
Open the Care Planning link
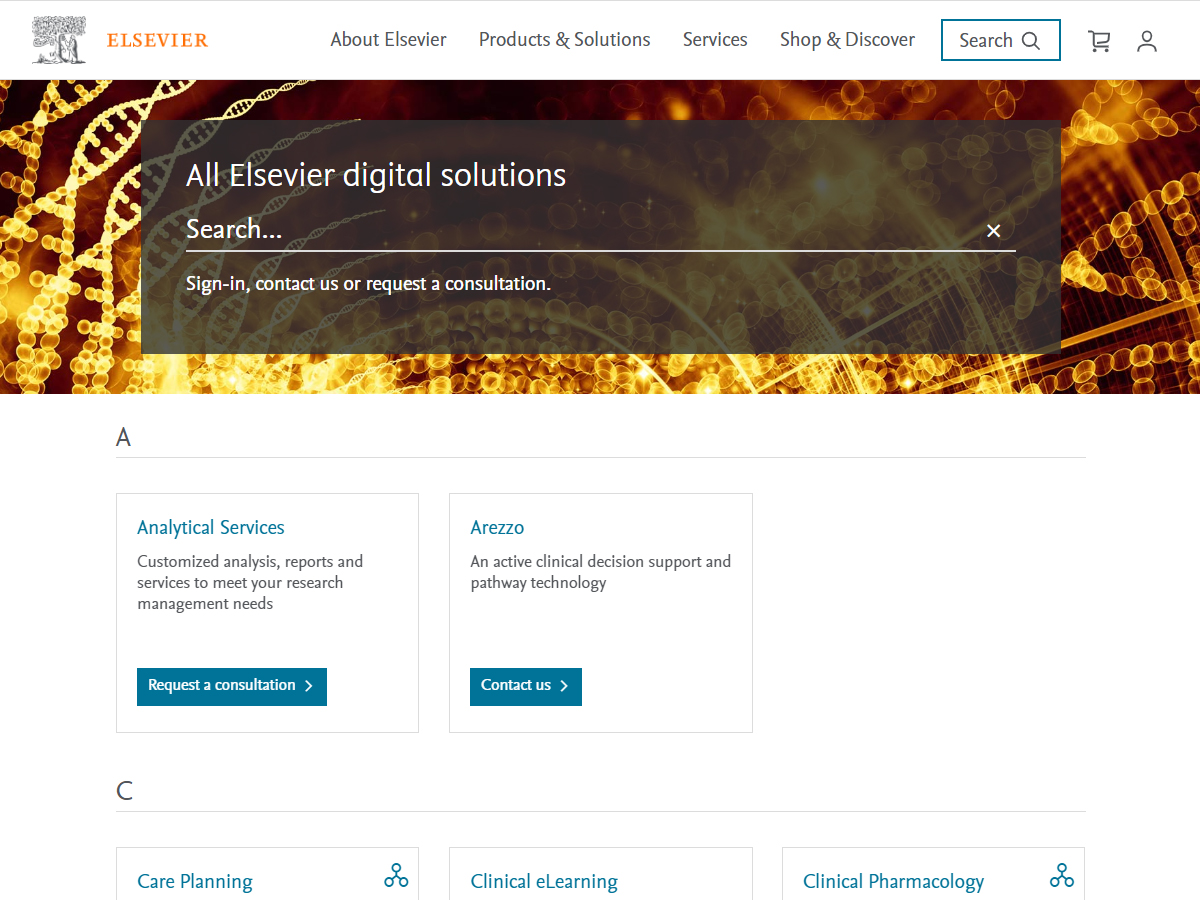195,881
